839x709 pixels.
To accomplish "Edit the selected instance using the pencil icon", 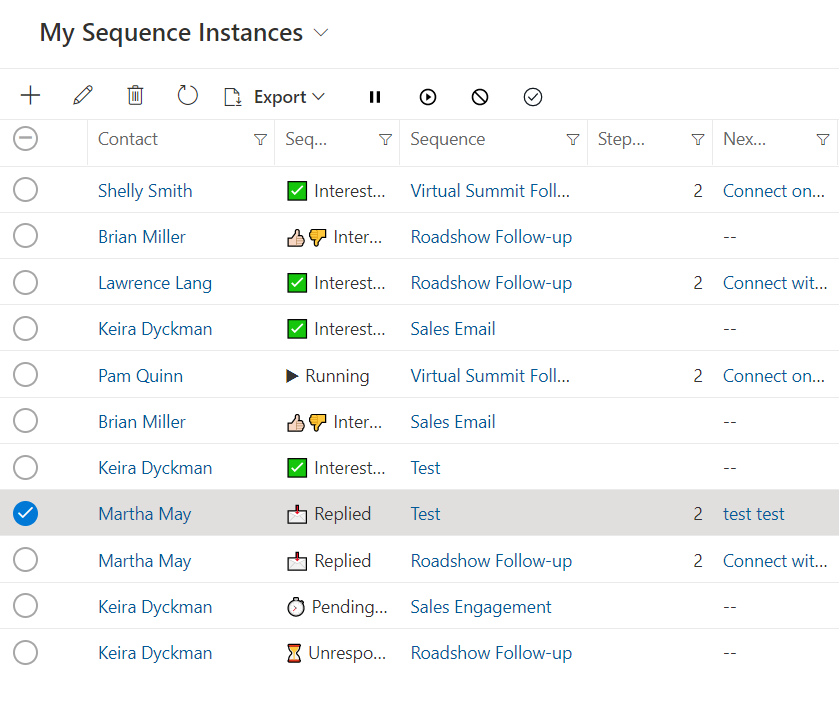I will click(83, 95).
